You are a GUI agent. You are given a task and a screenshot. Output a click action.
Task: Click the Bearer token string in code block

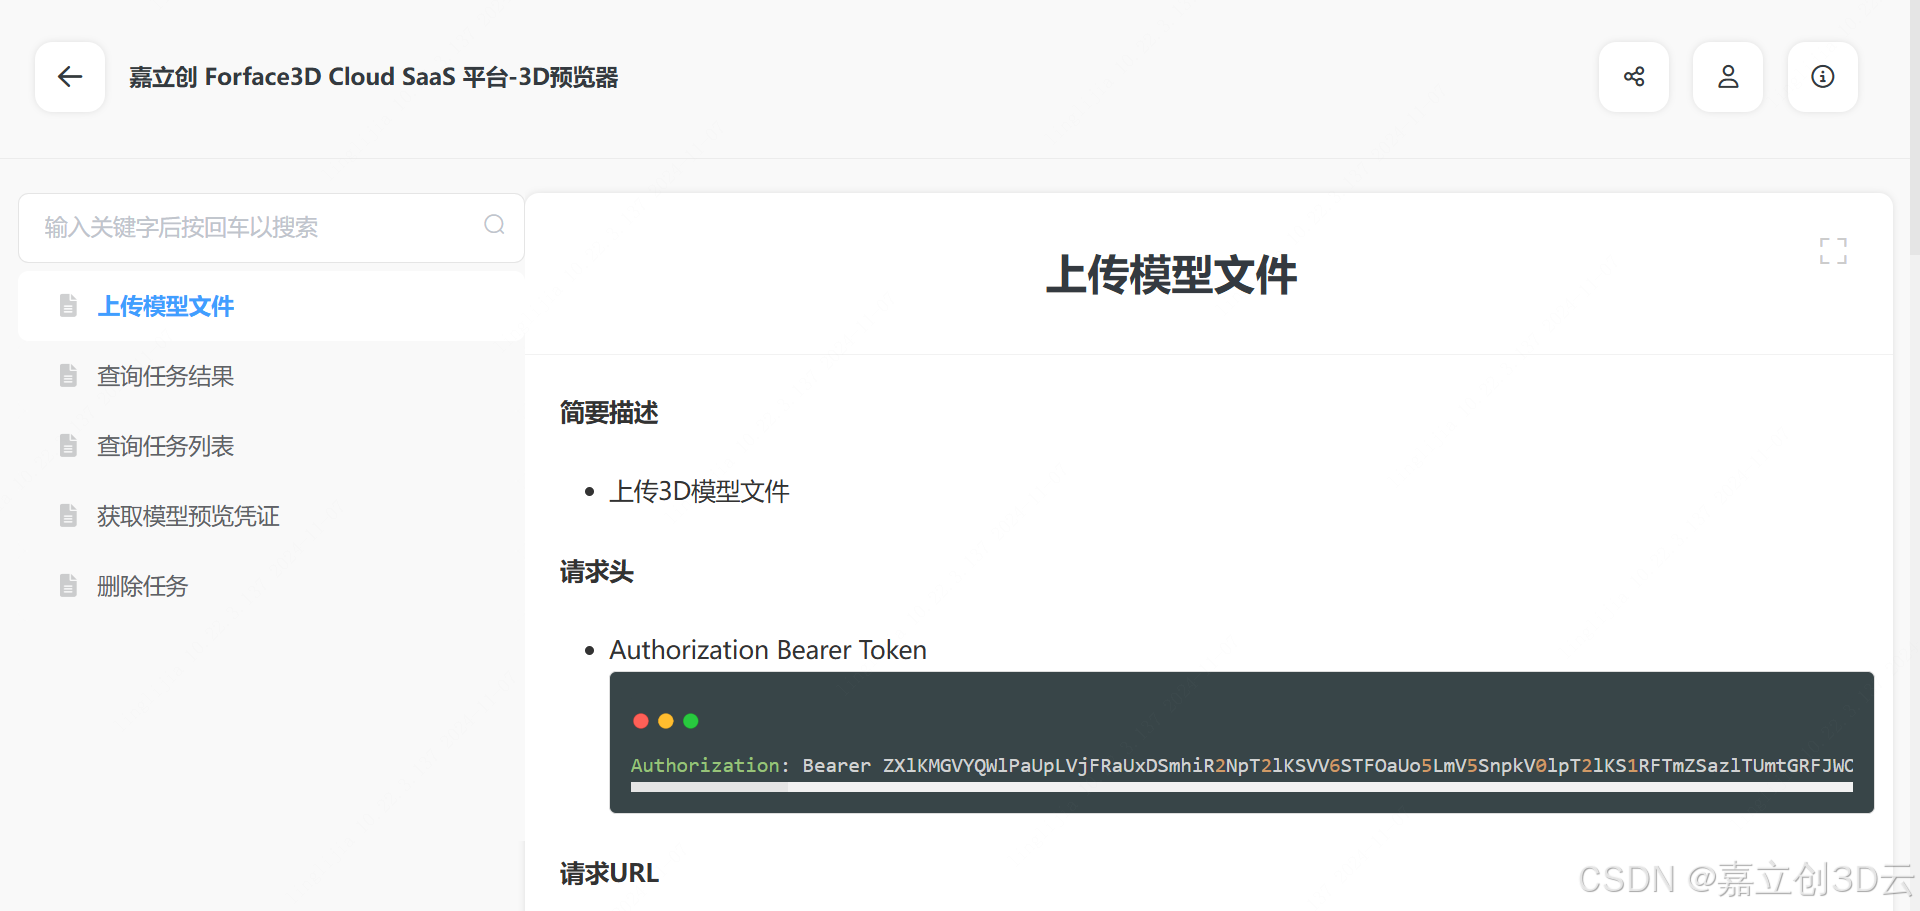(x=1367, y=766)
